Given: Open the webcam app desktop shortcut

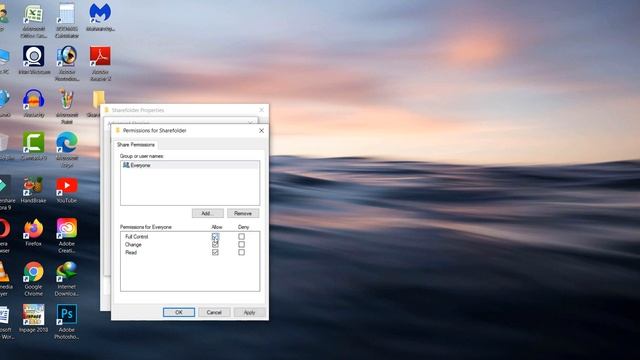Looking at the screenshot, I should point(34,60).
